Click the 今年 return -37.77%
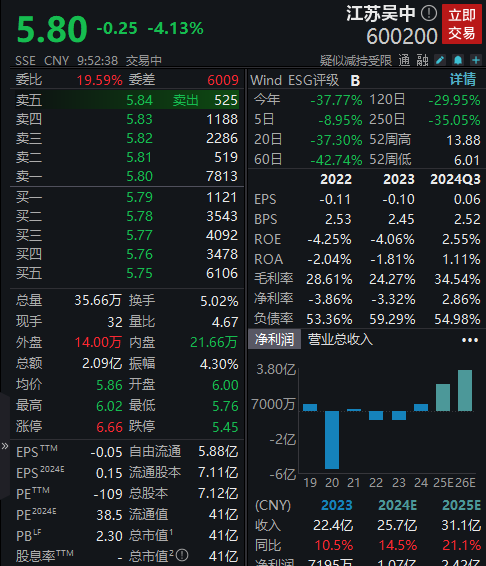The image size is (486, 566). tap(336, 100)
